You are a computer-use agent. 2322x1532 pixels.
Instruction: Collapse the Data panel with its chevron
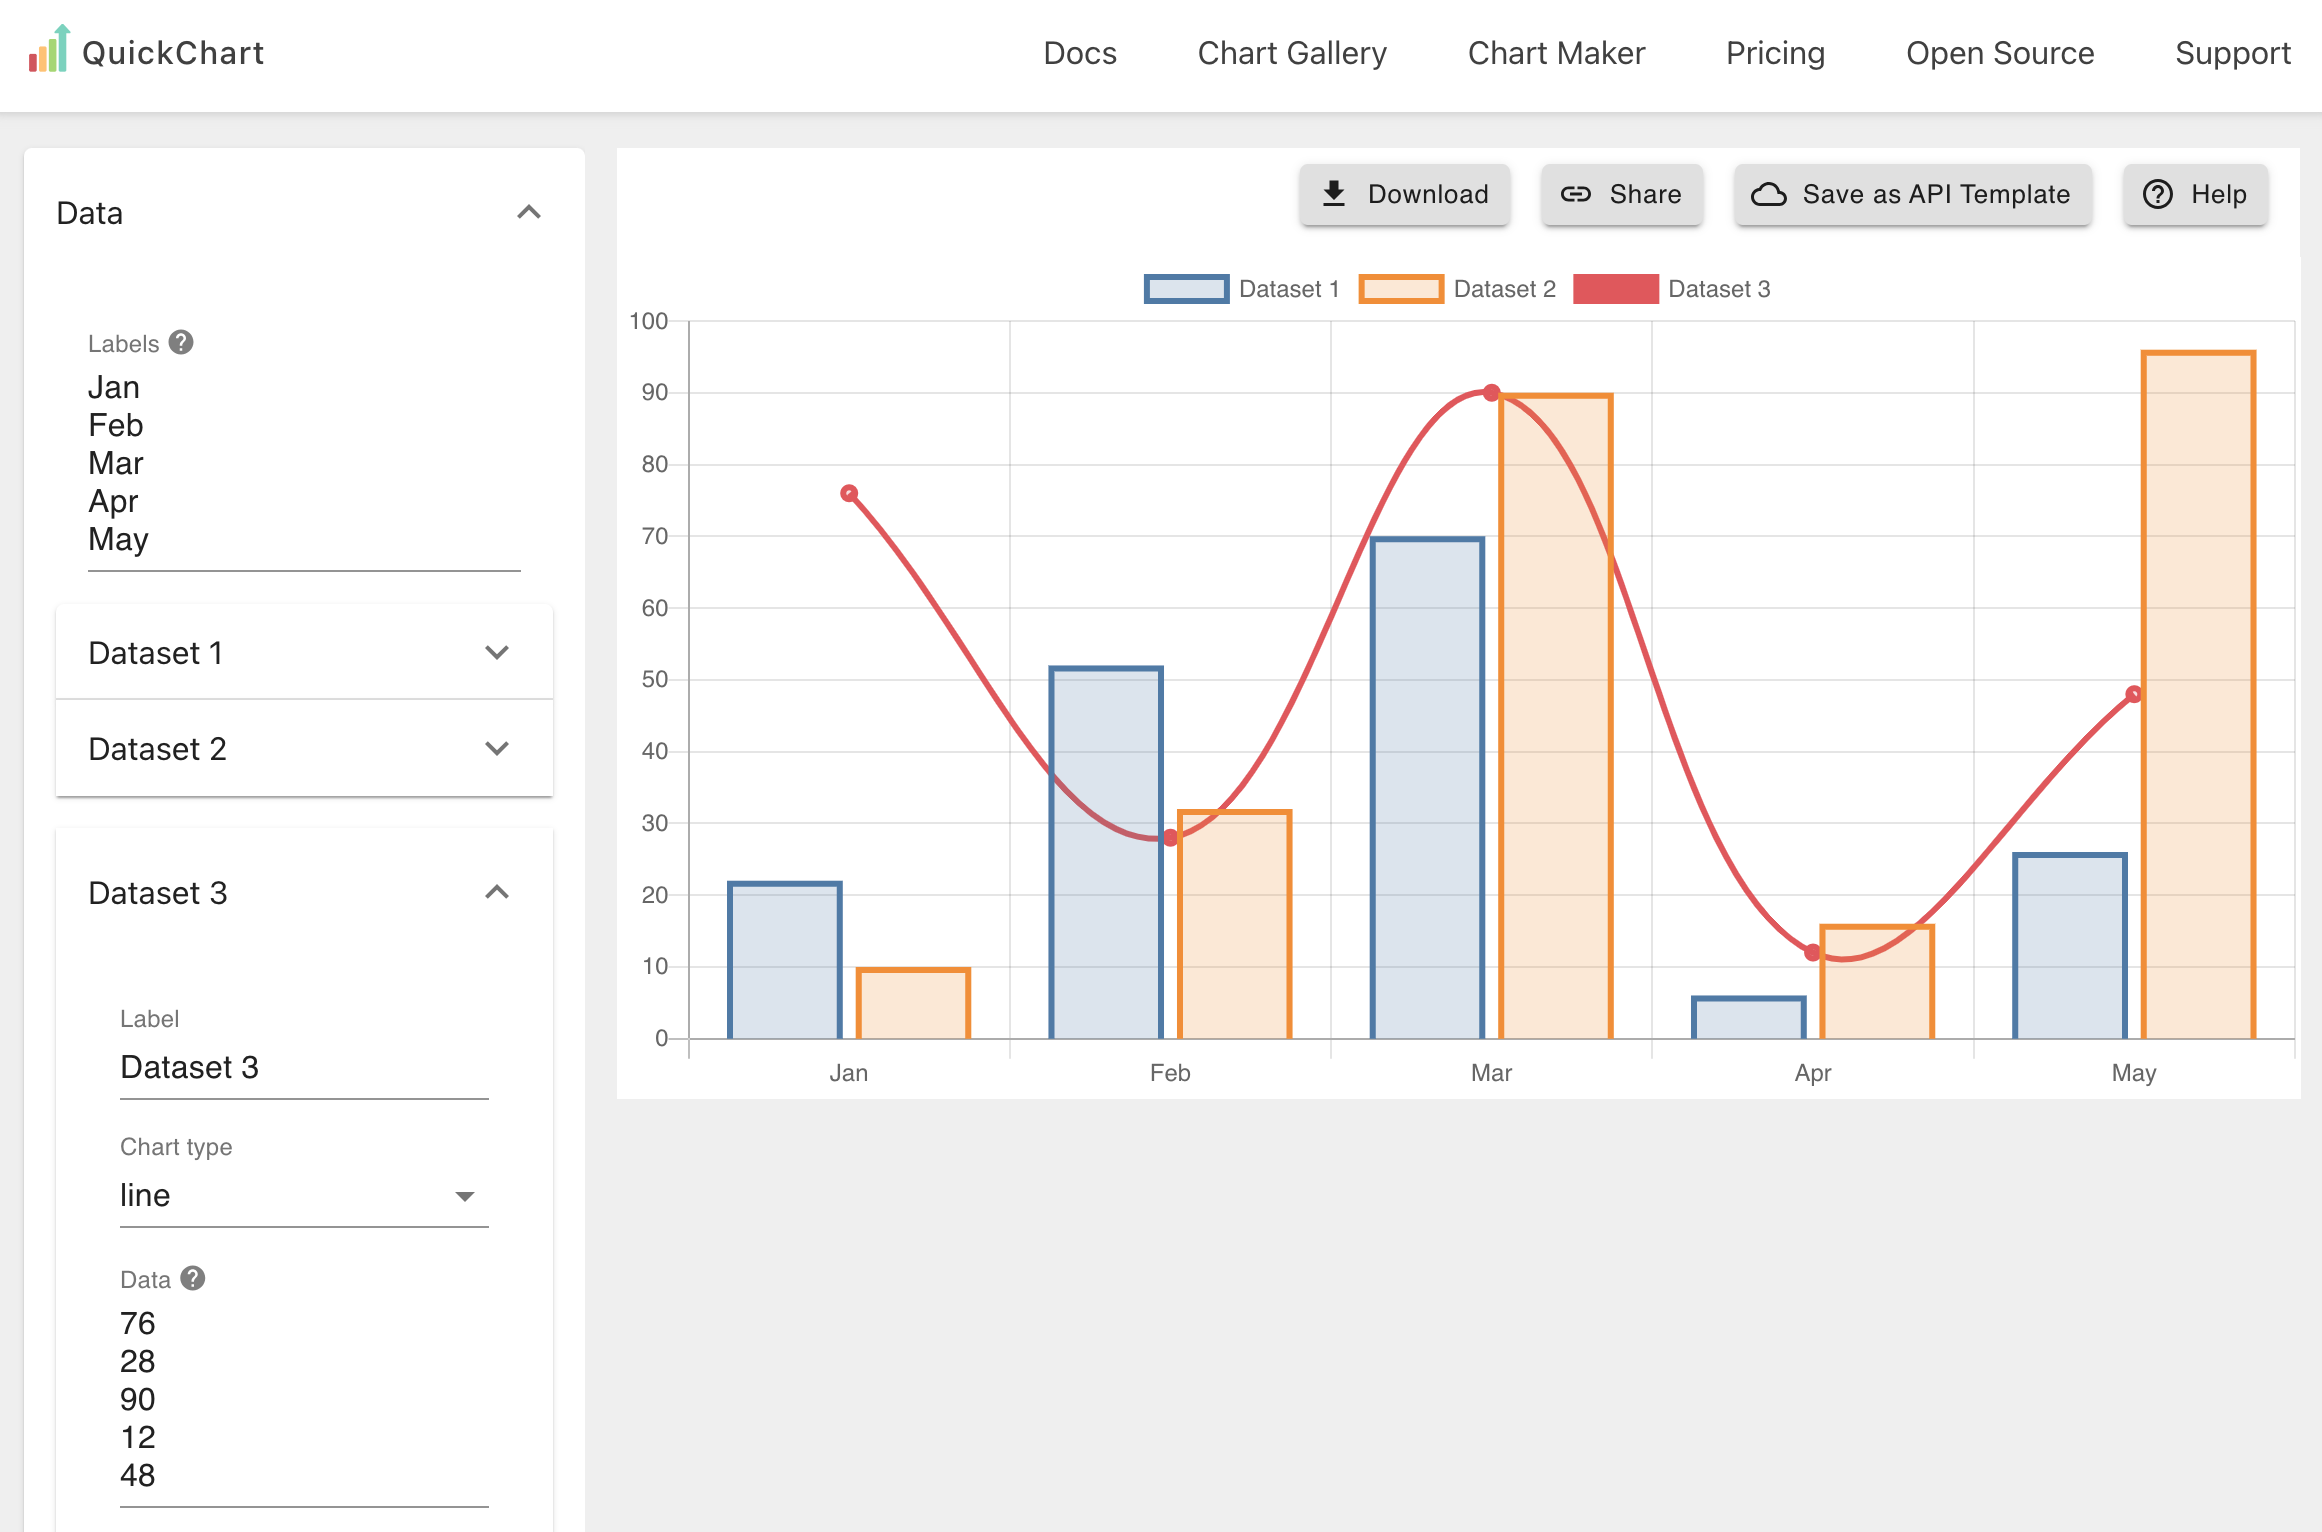pyautogui.click(x=529, y=212)
